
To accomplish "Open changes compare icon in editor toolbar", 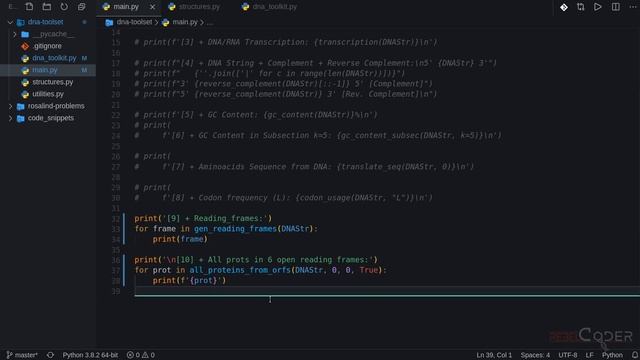I will tap(580, 7).
